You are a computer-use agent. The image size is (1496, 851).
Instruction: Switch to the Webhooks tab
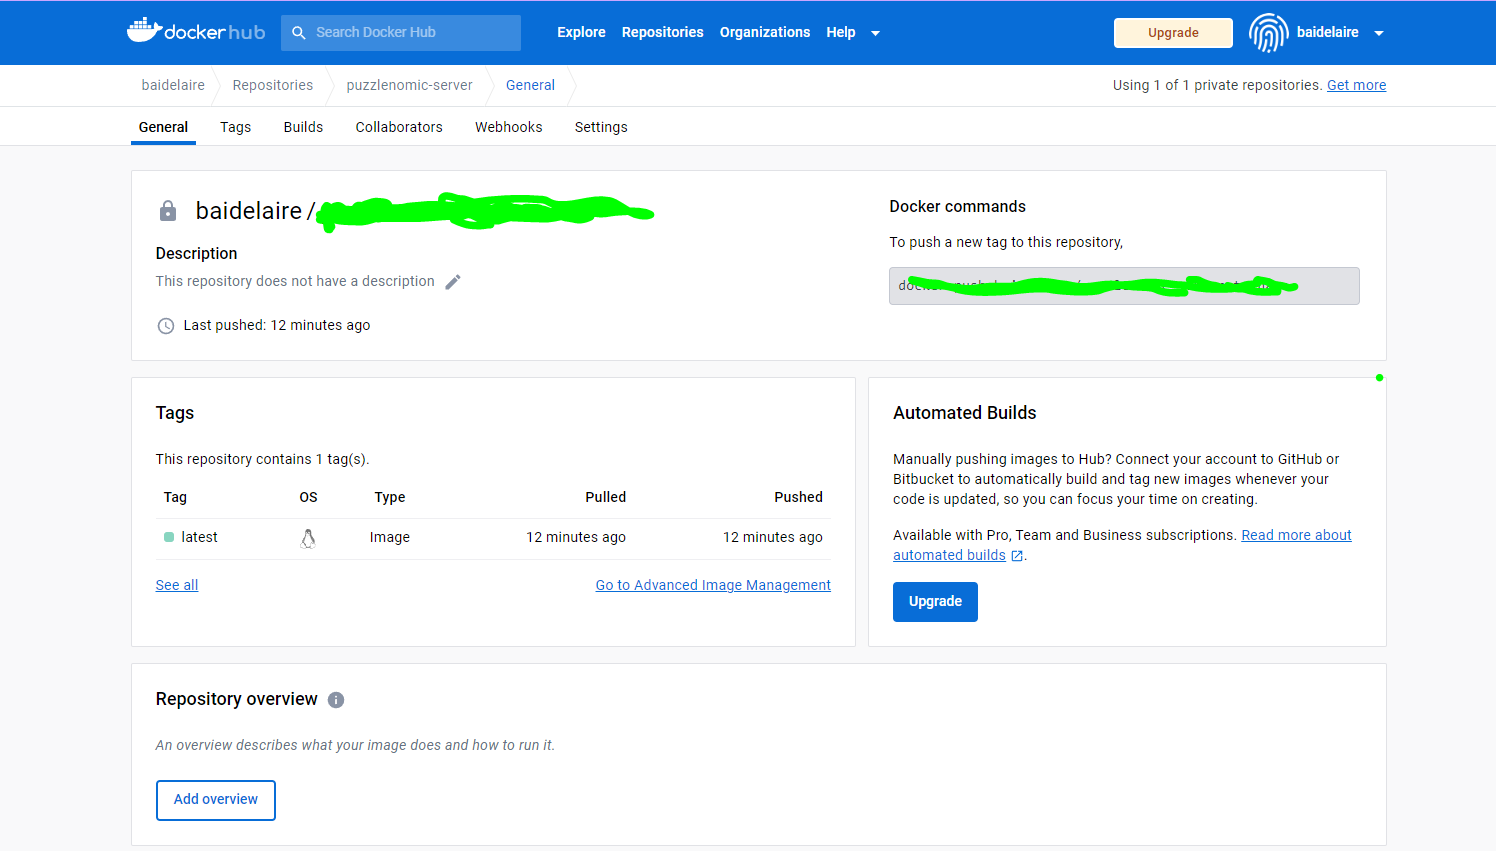click(x=509, y=127)
